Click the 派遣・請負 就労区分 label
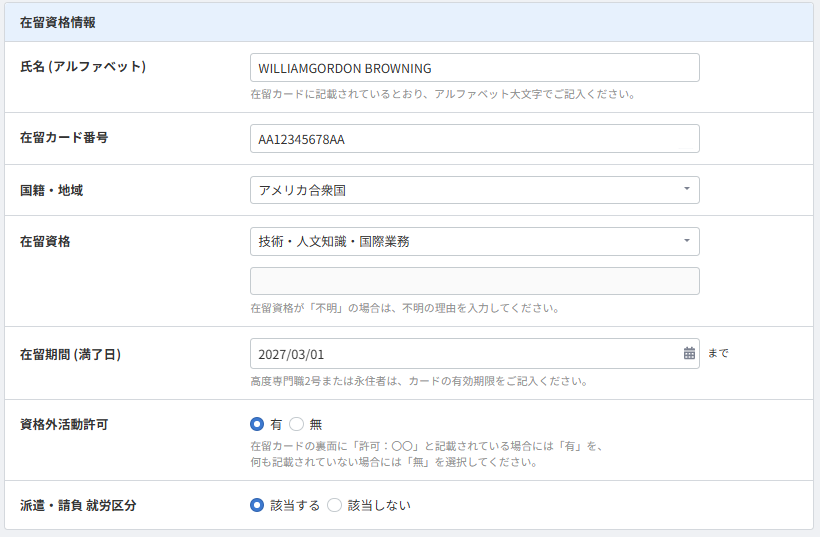The width and height of the screenshot is (820, 537). [x=78, y=506]
